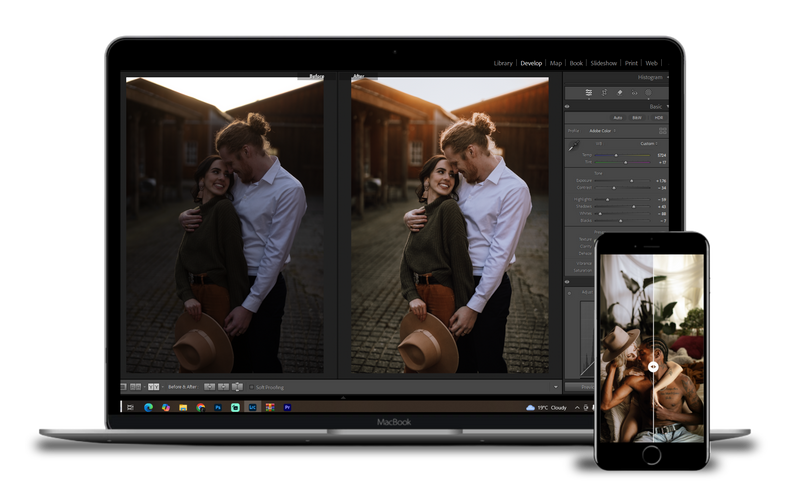This screenshot has width=800, height=500.
Task: Select the Crop overlay tool
Action: 604,92
